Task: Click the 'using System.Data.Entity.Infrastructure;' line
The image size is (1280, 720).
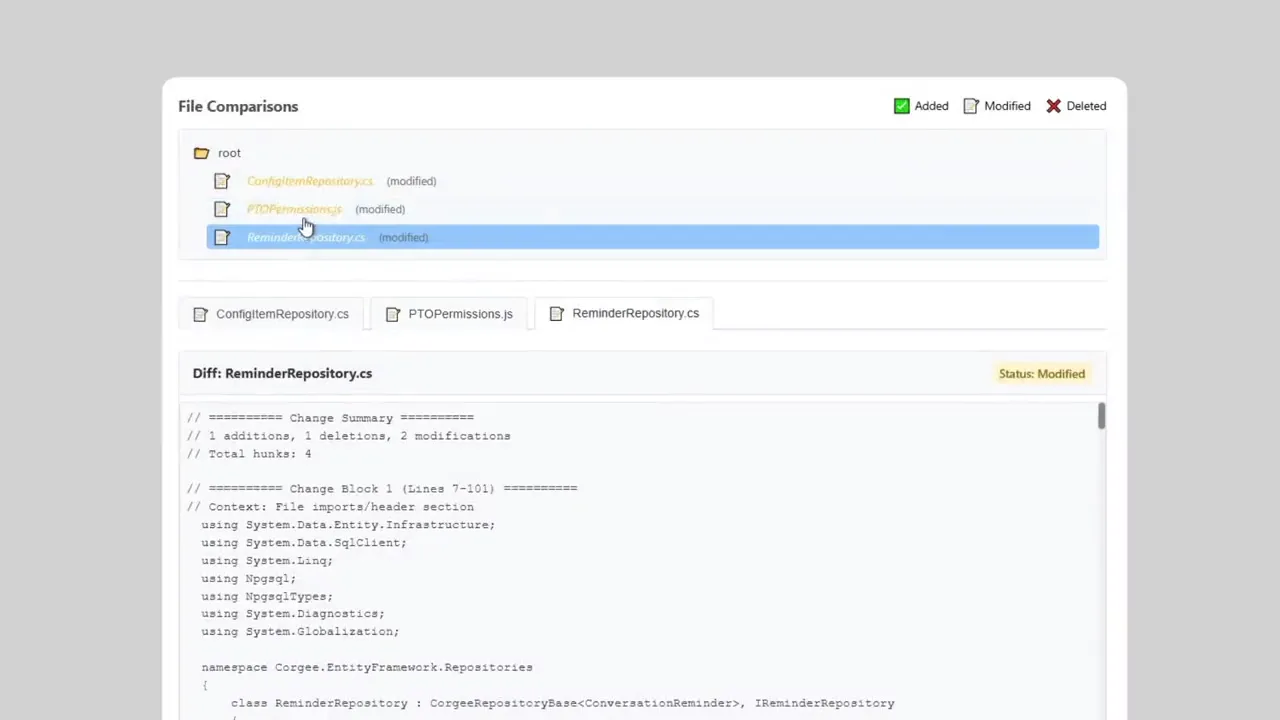Action: coord(348,525)
